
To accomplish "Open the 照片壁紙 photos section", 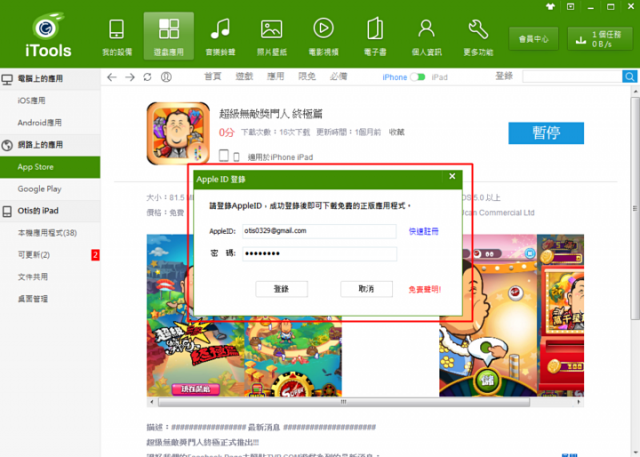I will pyautogui.click(x=272, y=37).
